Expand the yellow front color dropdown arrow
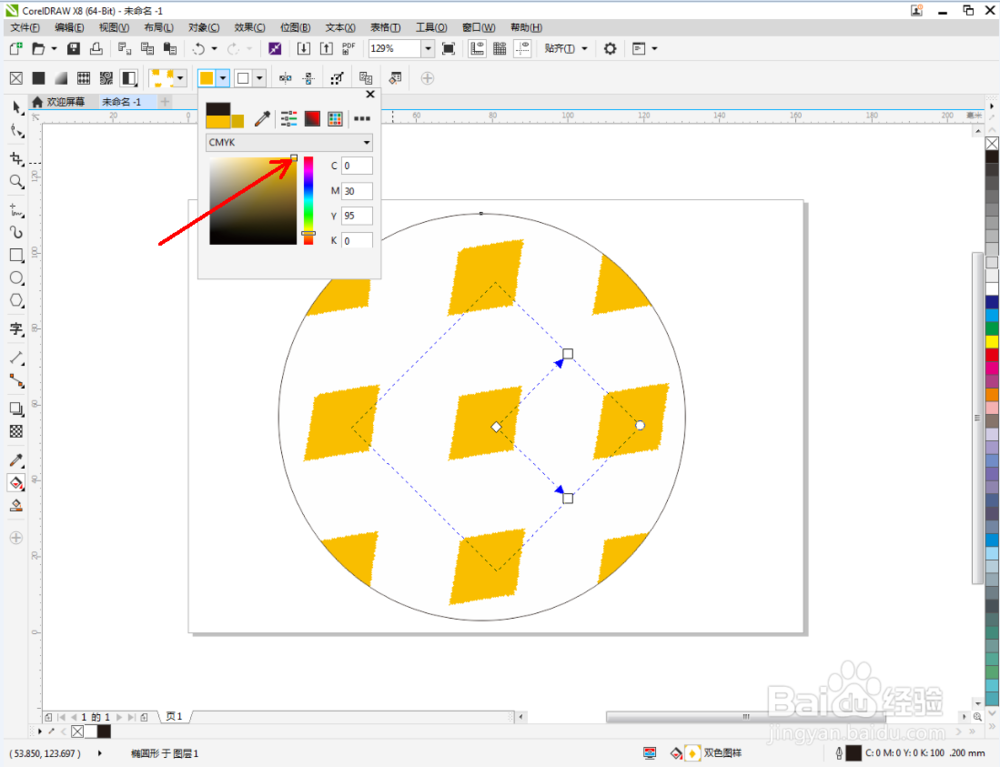This screenshot has width=1000, height=767. click(223, 78)
